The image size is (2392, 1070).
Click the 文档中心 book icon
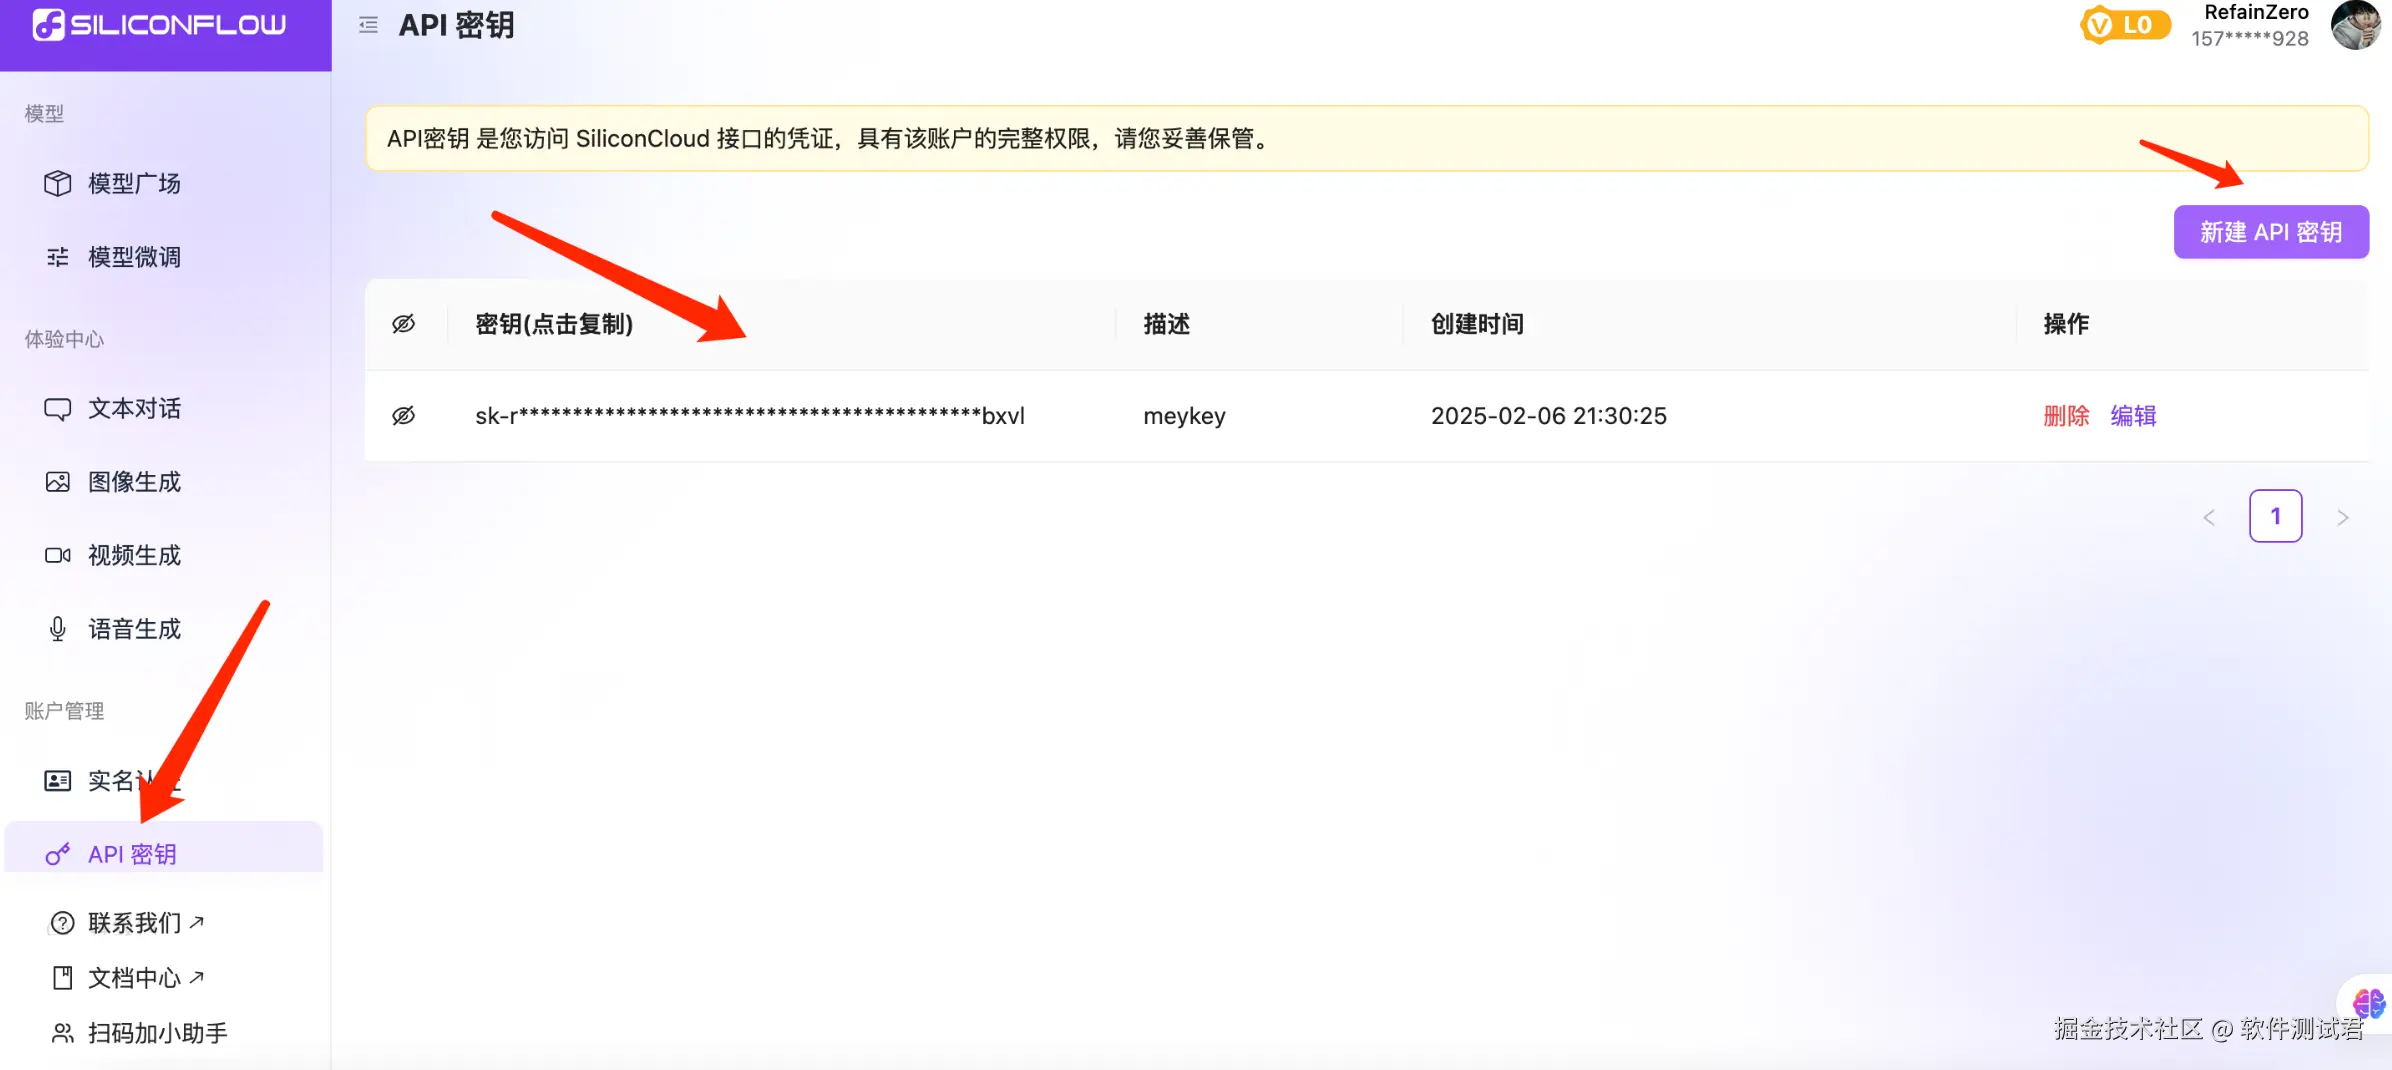tap(63, 978)
